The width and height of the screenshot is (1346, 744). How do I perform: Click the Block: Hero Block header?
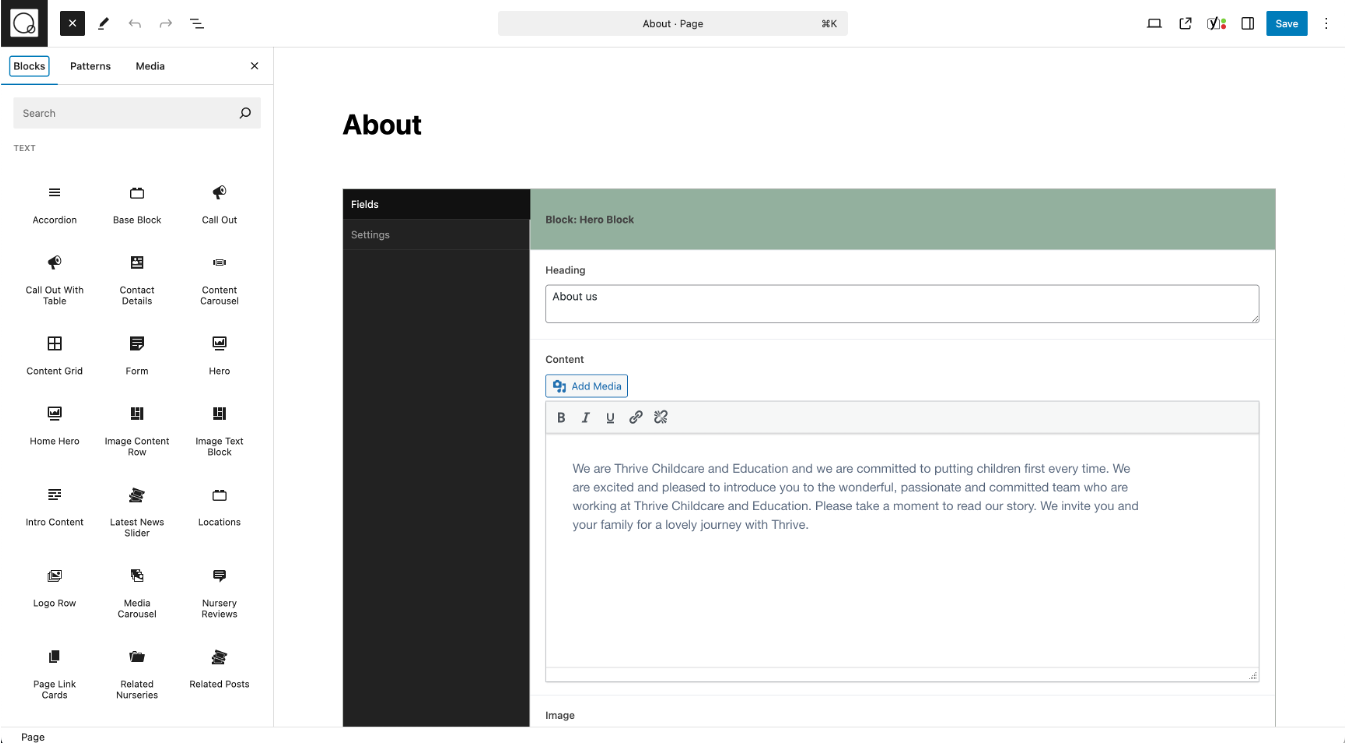pyautogui.click(x=902, y=219)
